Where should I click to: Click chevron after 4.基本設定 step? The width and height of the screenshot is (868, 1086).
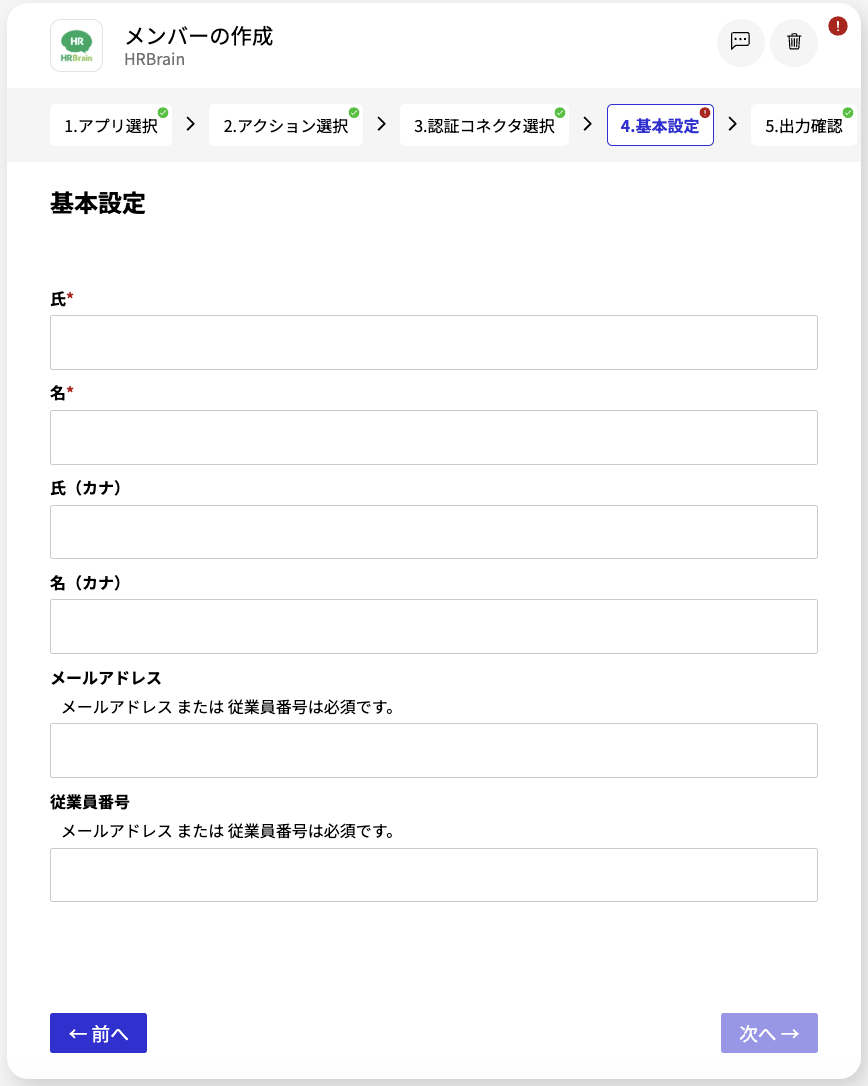point(732,125)
